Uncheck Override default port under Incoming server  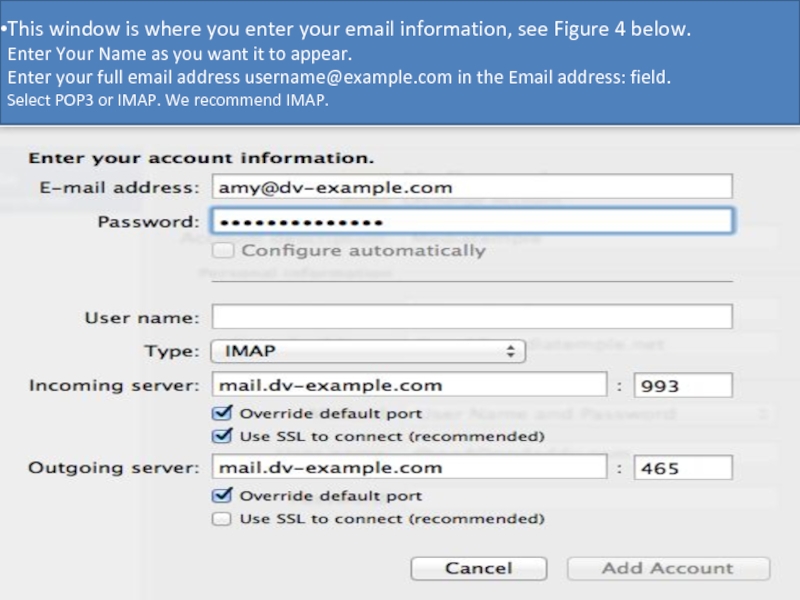click(x=222, y=413)
